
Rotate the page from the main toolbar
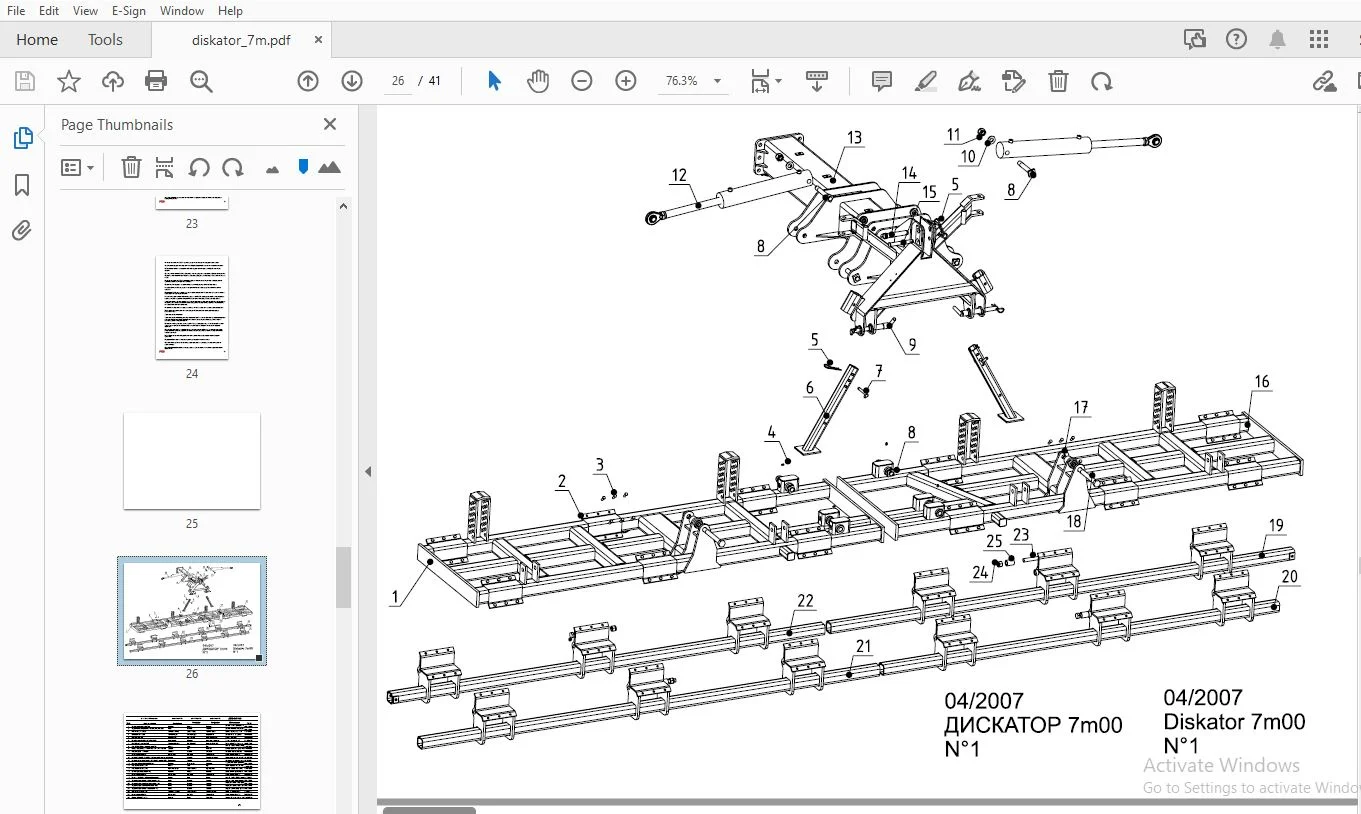pyautogui.click(x=1102, y=81)
